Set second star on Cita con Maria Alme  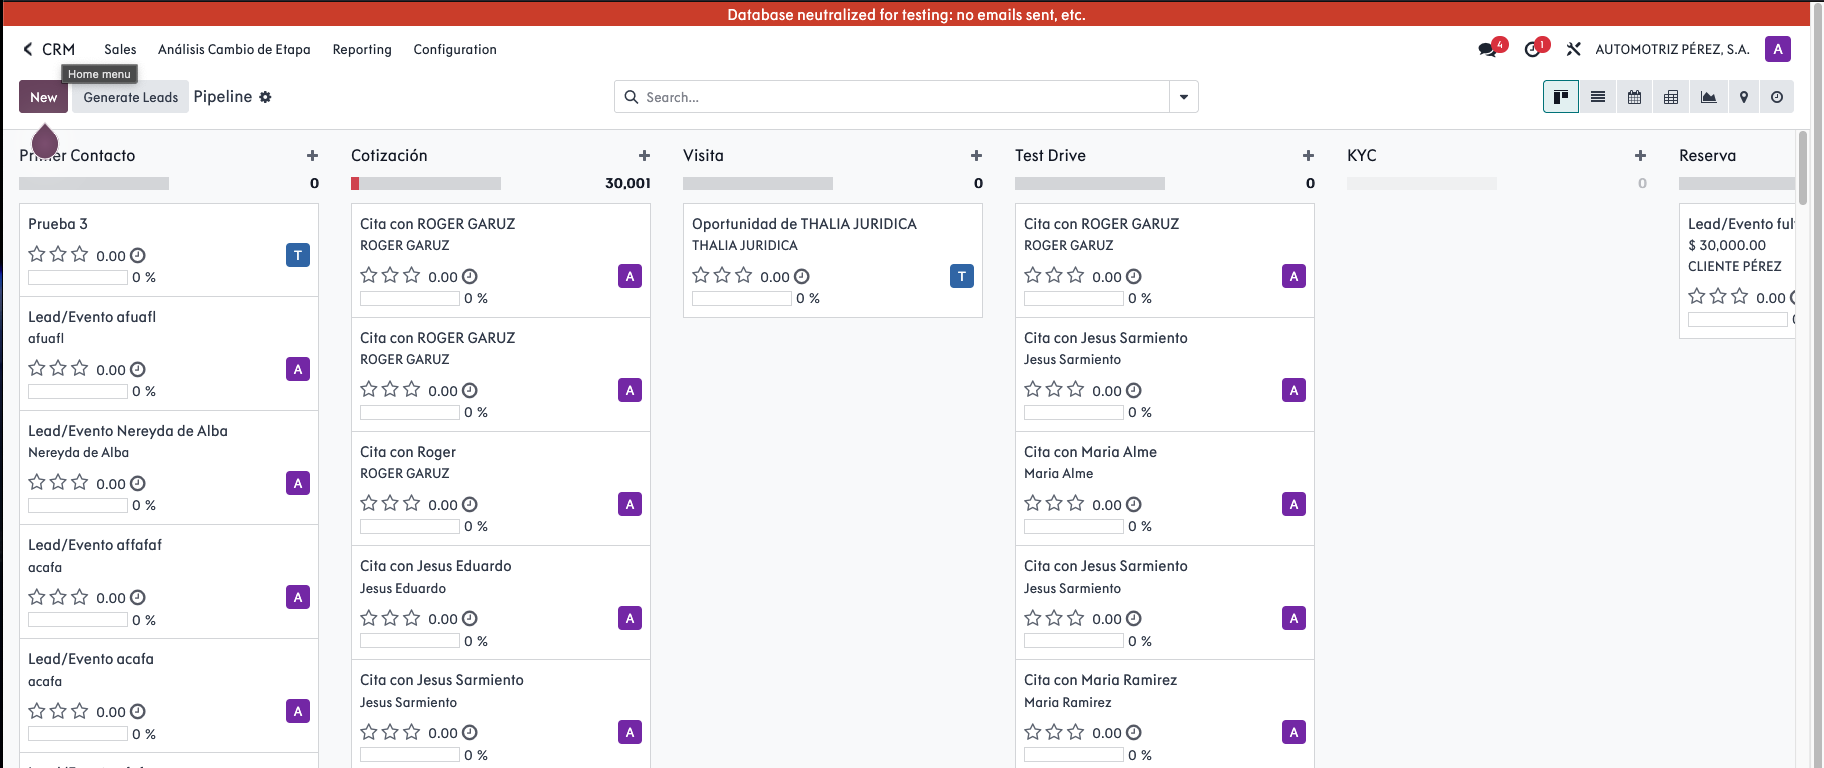(x=1054, y=504)
